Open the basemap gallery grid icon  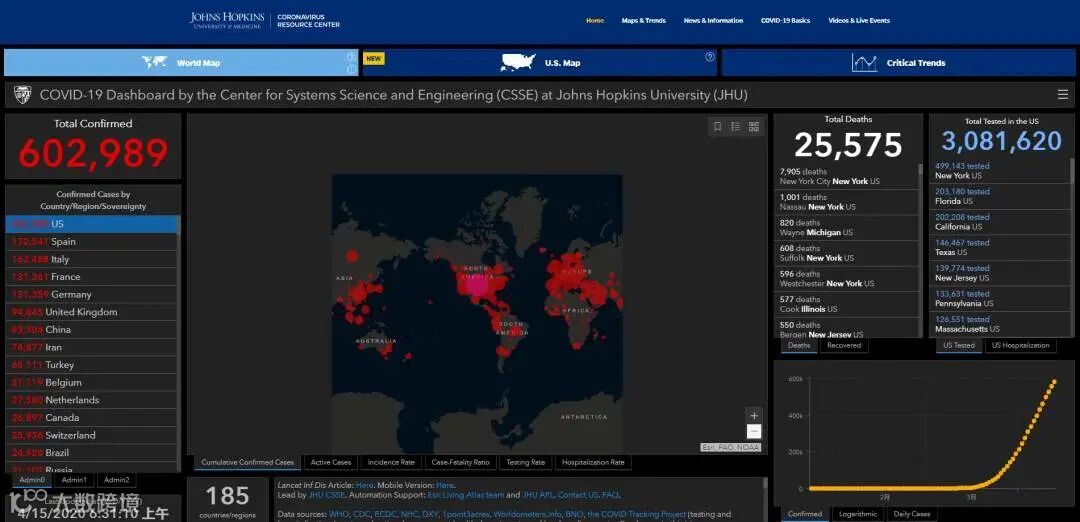click(754, 127)
